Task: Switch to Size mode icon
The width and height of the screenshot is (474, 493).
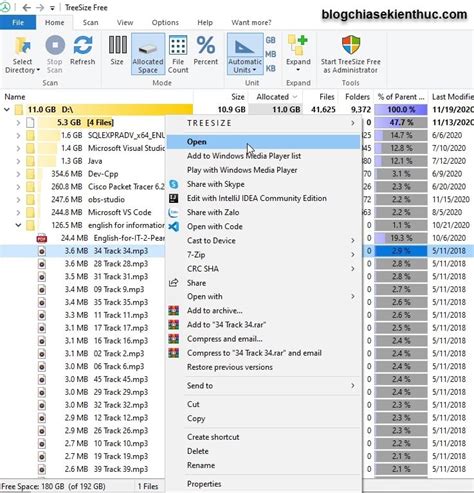Action: click(x=117, y=45)
